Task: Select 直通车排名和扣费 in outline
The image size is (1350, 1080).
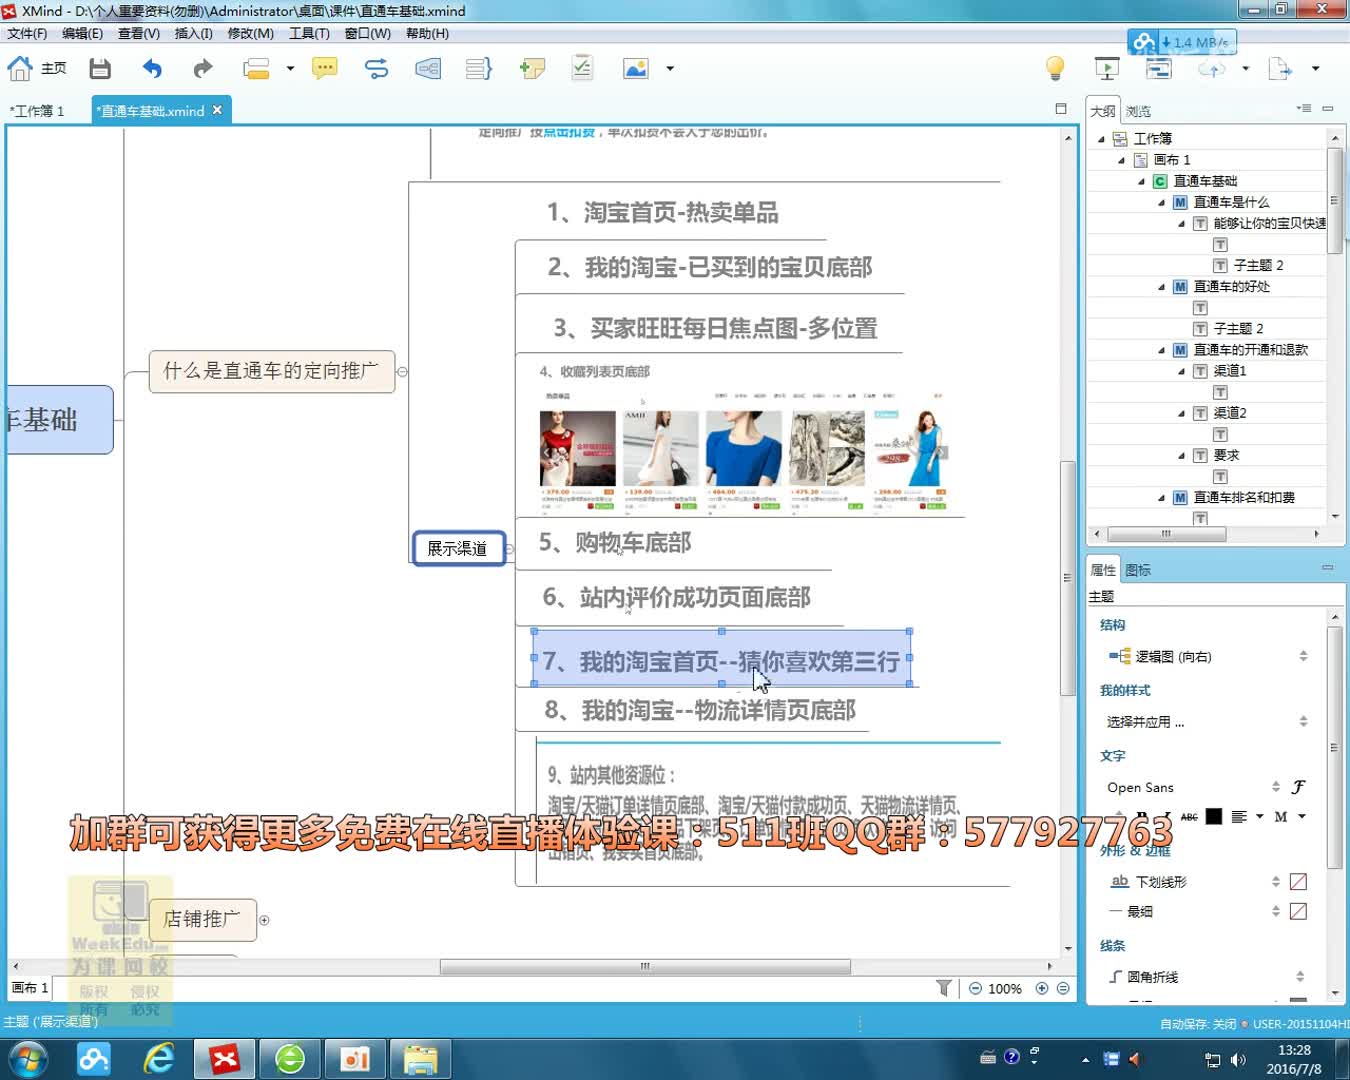Action: click(1244, 497)
